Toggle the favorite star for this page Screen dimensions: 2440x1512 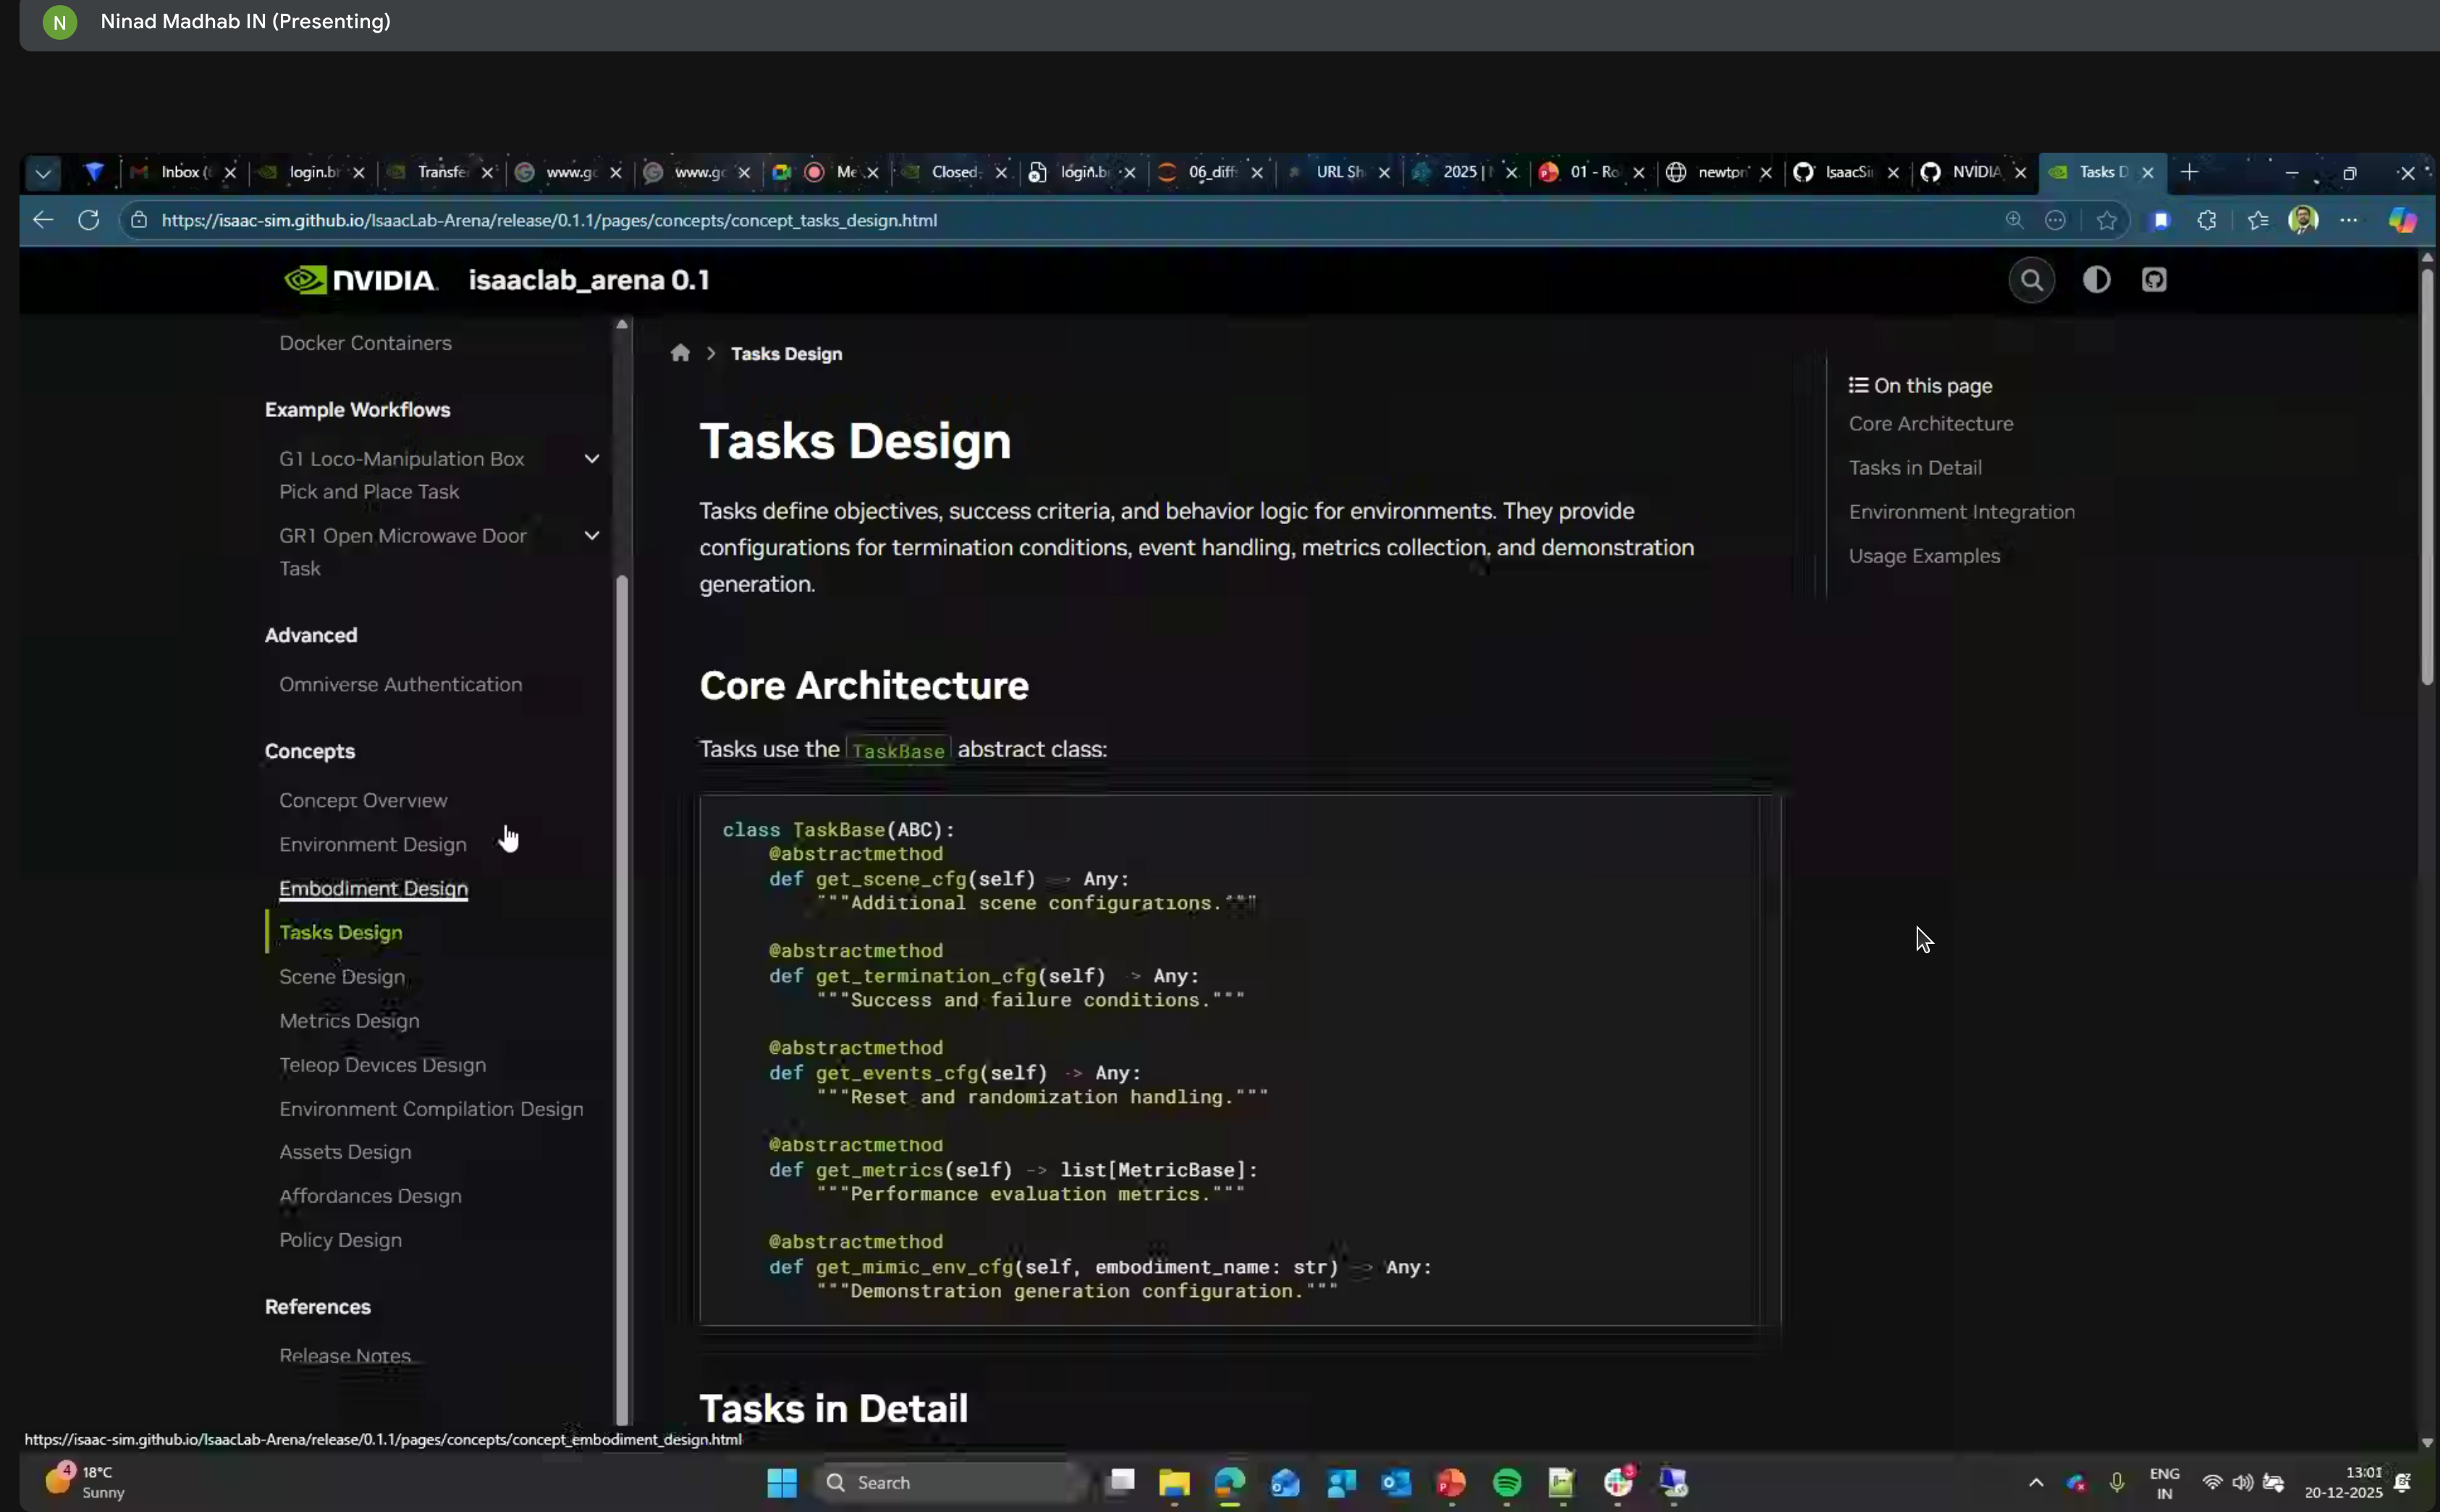click(2106, 220)
